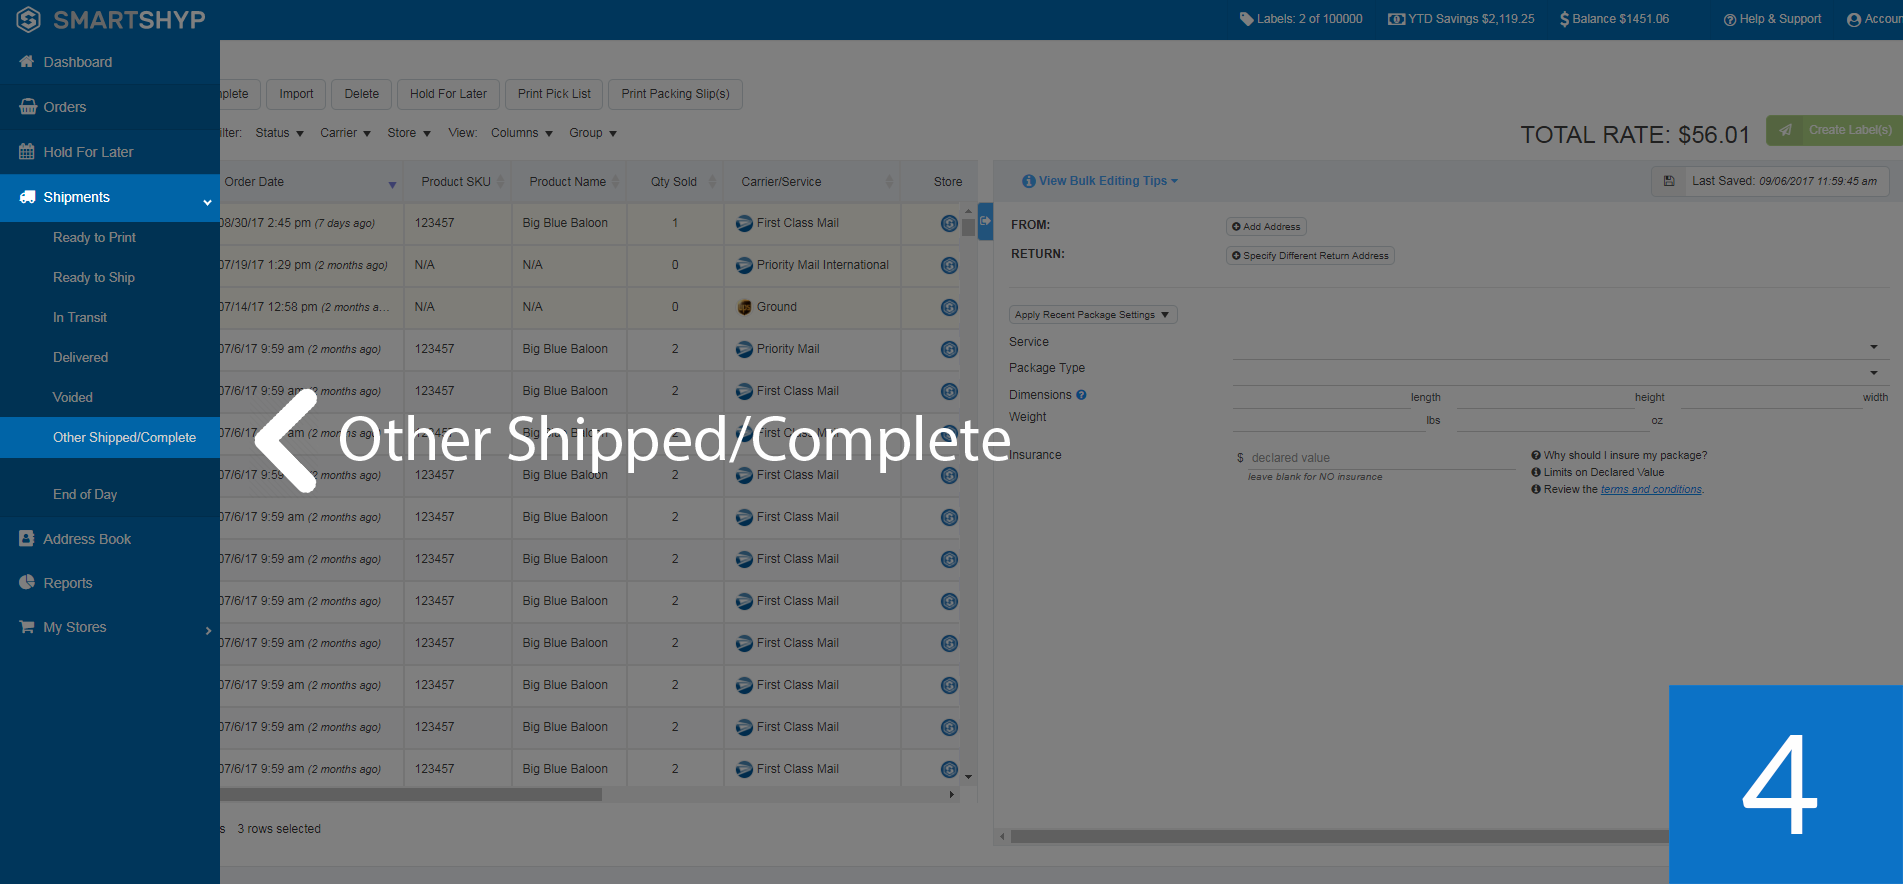Click the orders table horizontal scrollbar

click(411, 794)
